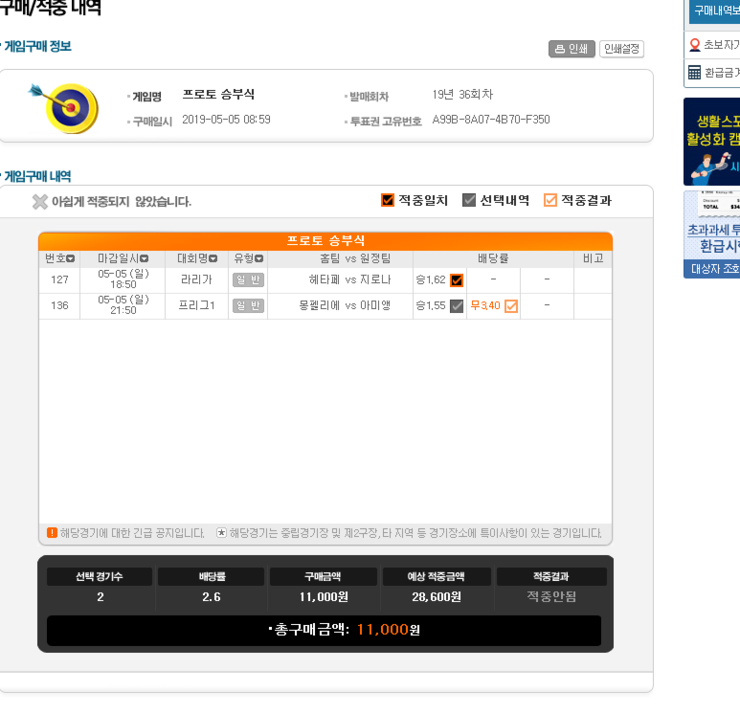Click the gray X not-won icon

coord(40,202)
